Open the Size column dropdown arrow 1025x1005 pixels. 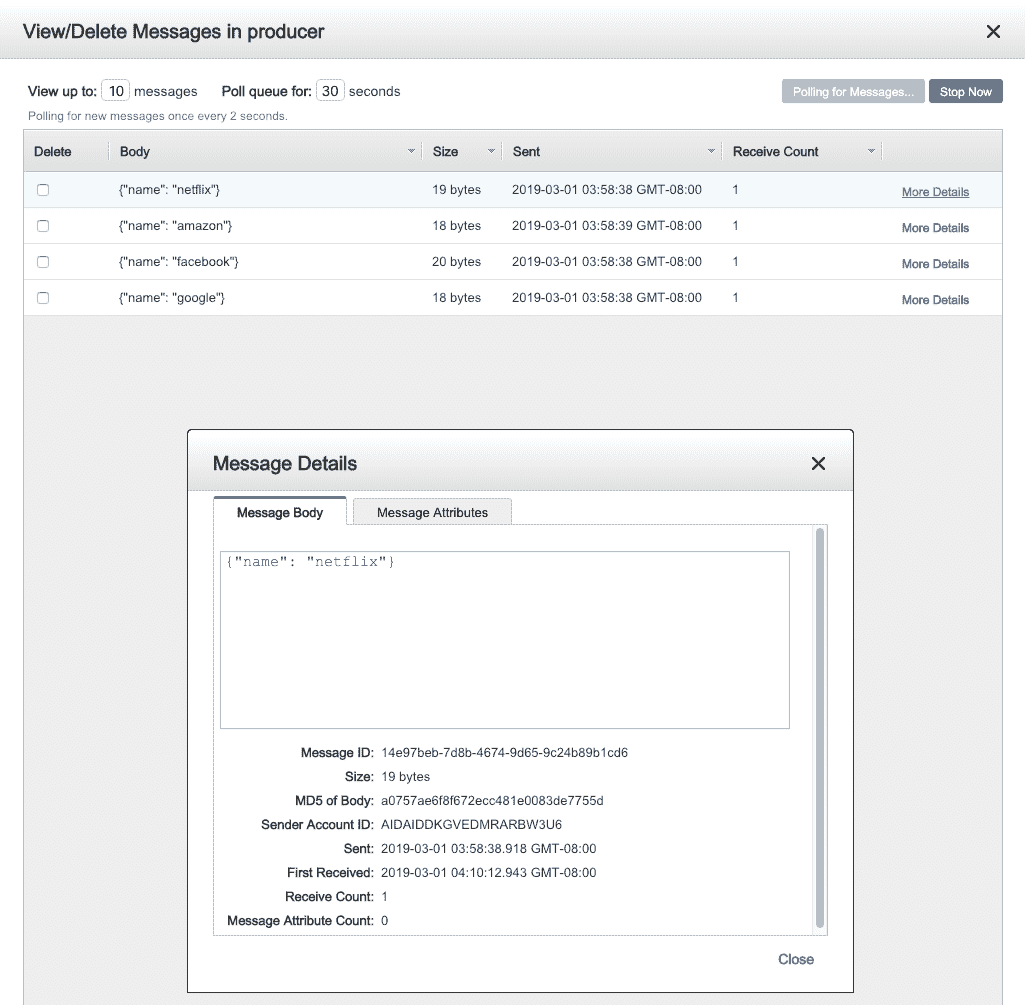(x=491, y=151)
